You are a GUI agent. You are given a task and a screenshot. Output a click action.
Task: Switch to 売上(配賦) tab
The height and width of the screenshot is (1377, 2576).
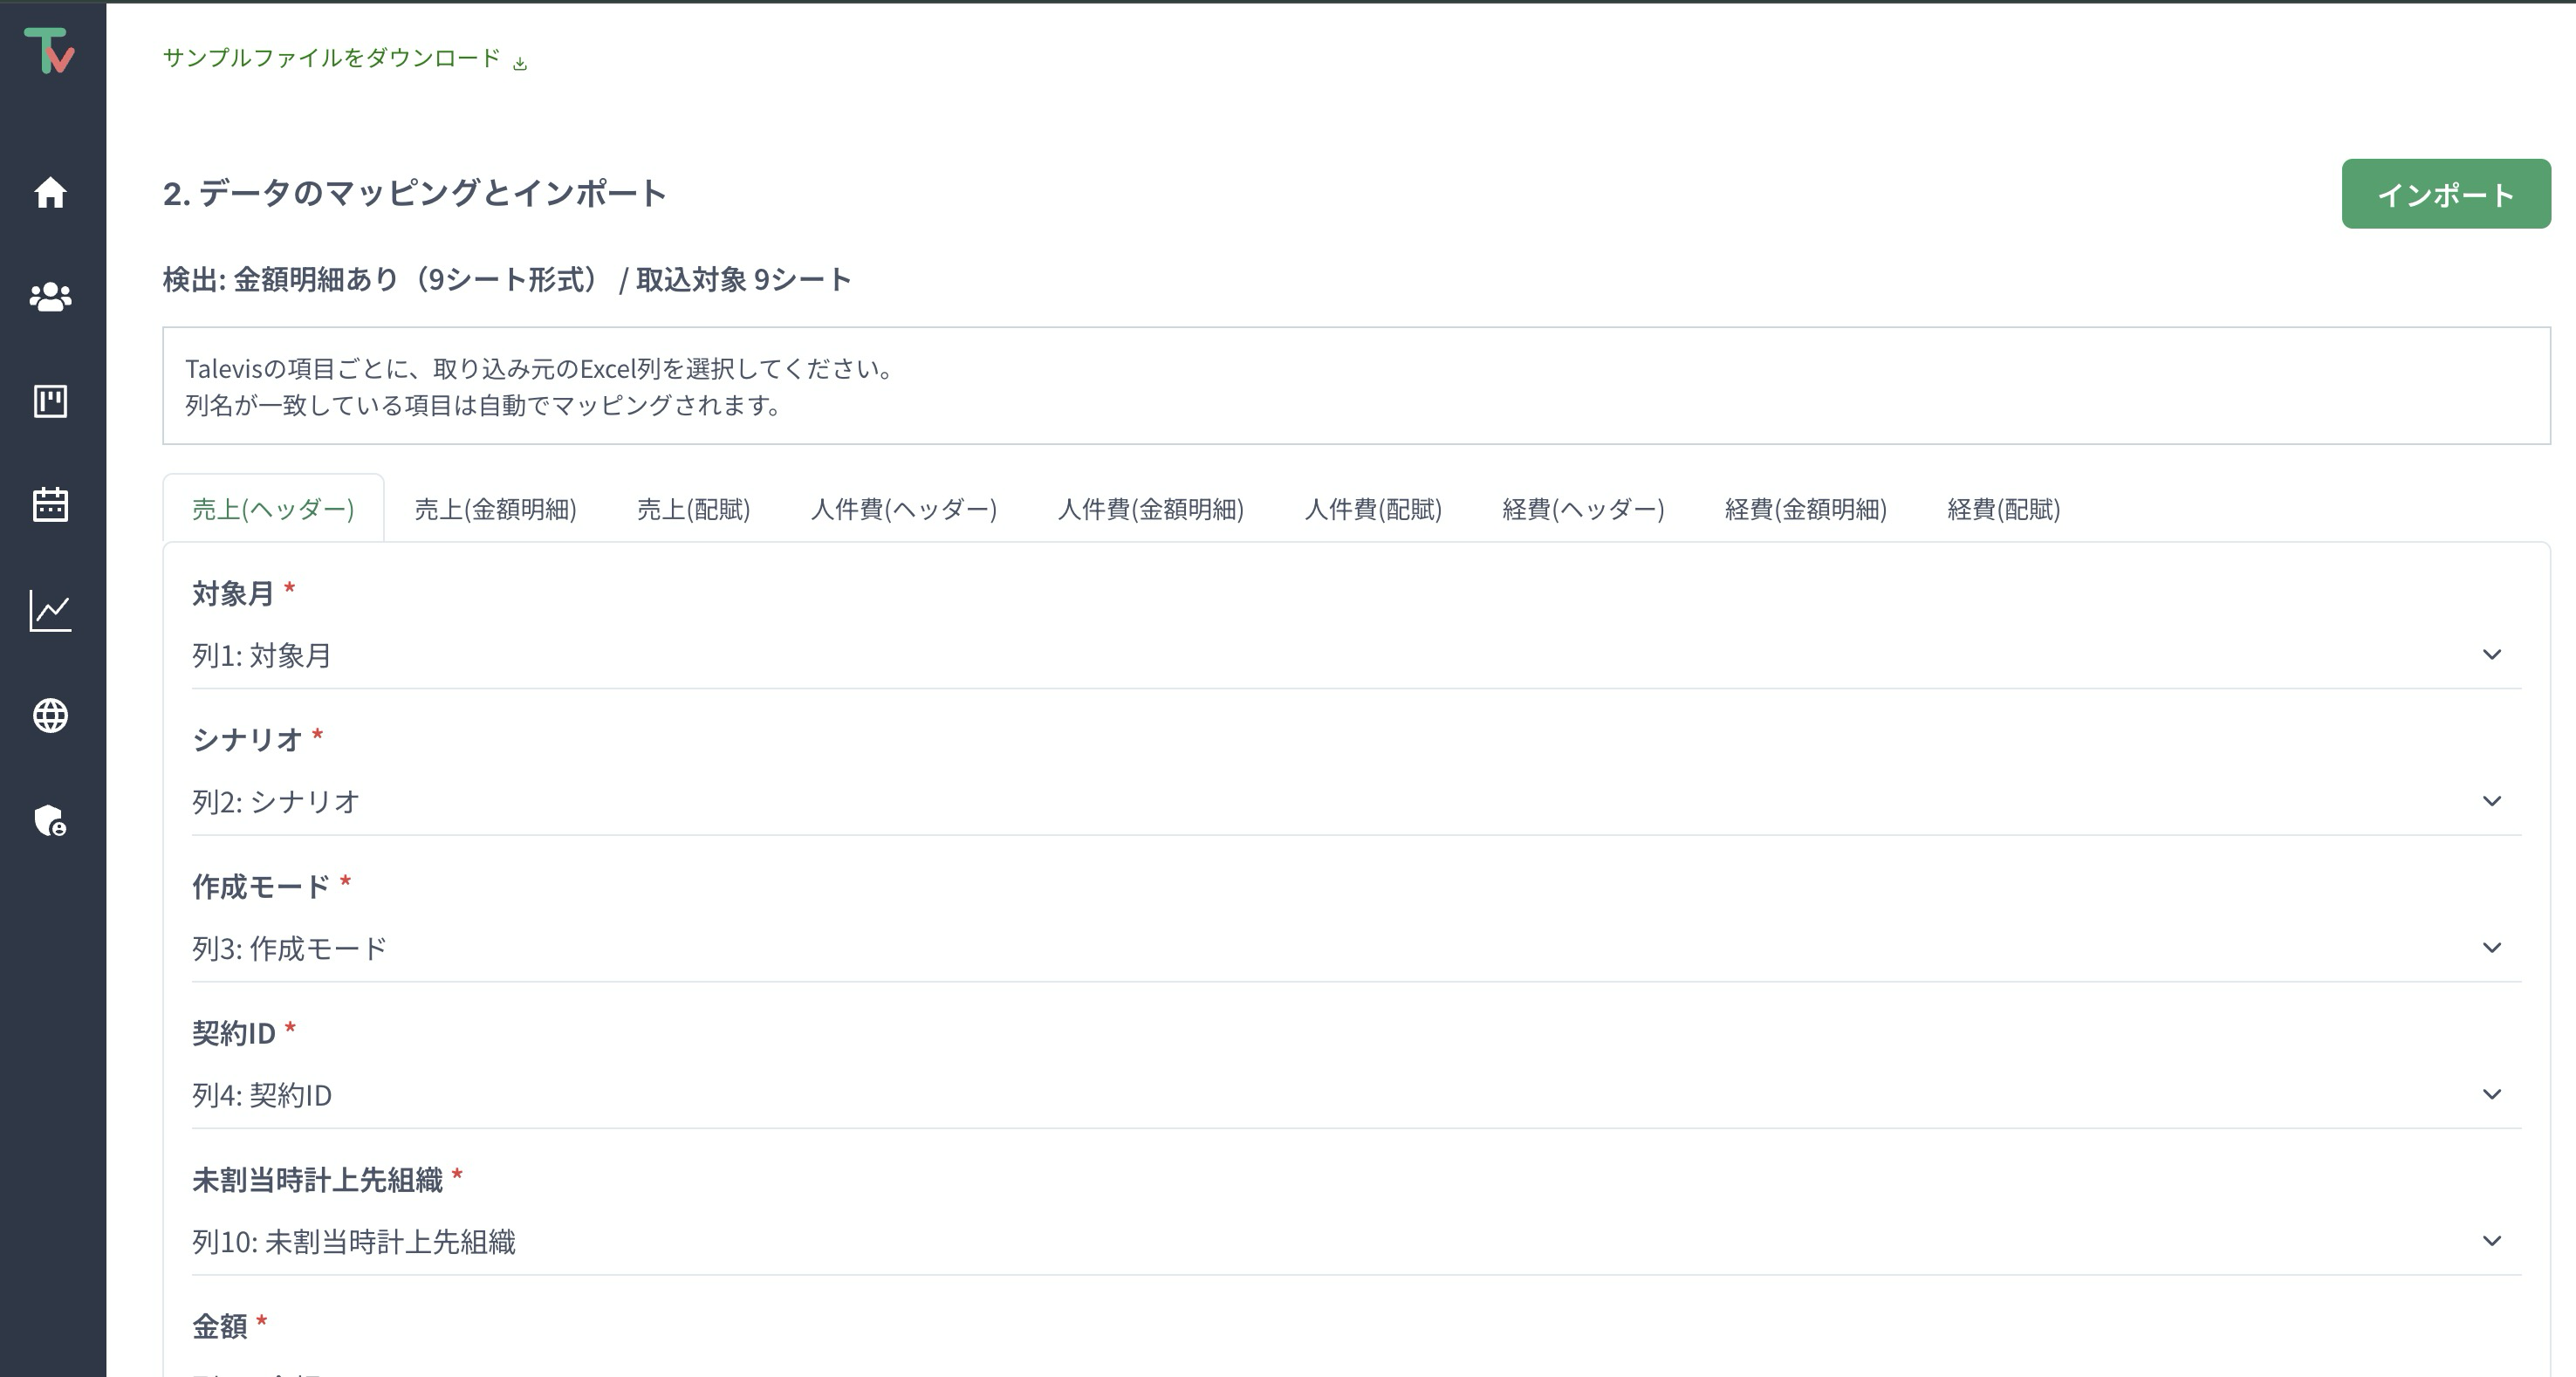(693, 509)
